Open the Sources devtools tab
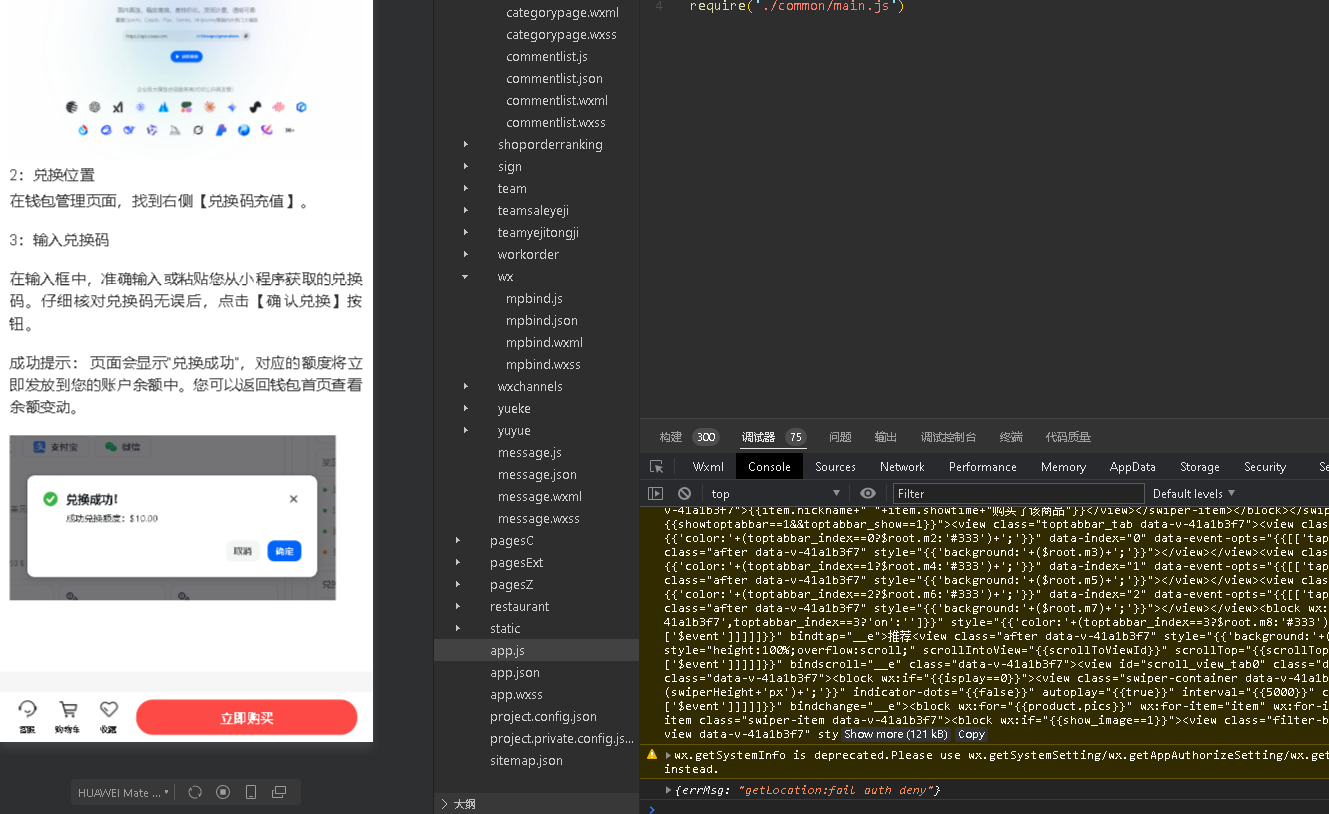1329x814 pixels. [x=835, y=467]
